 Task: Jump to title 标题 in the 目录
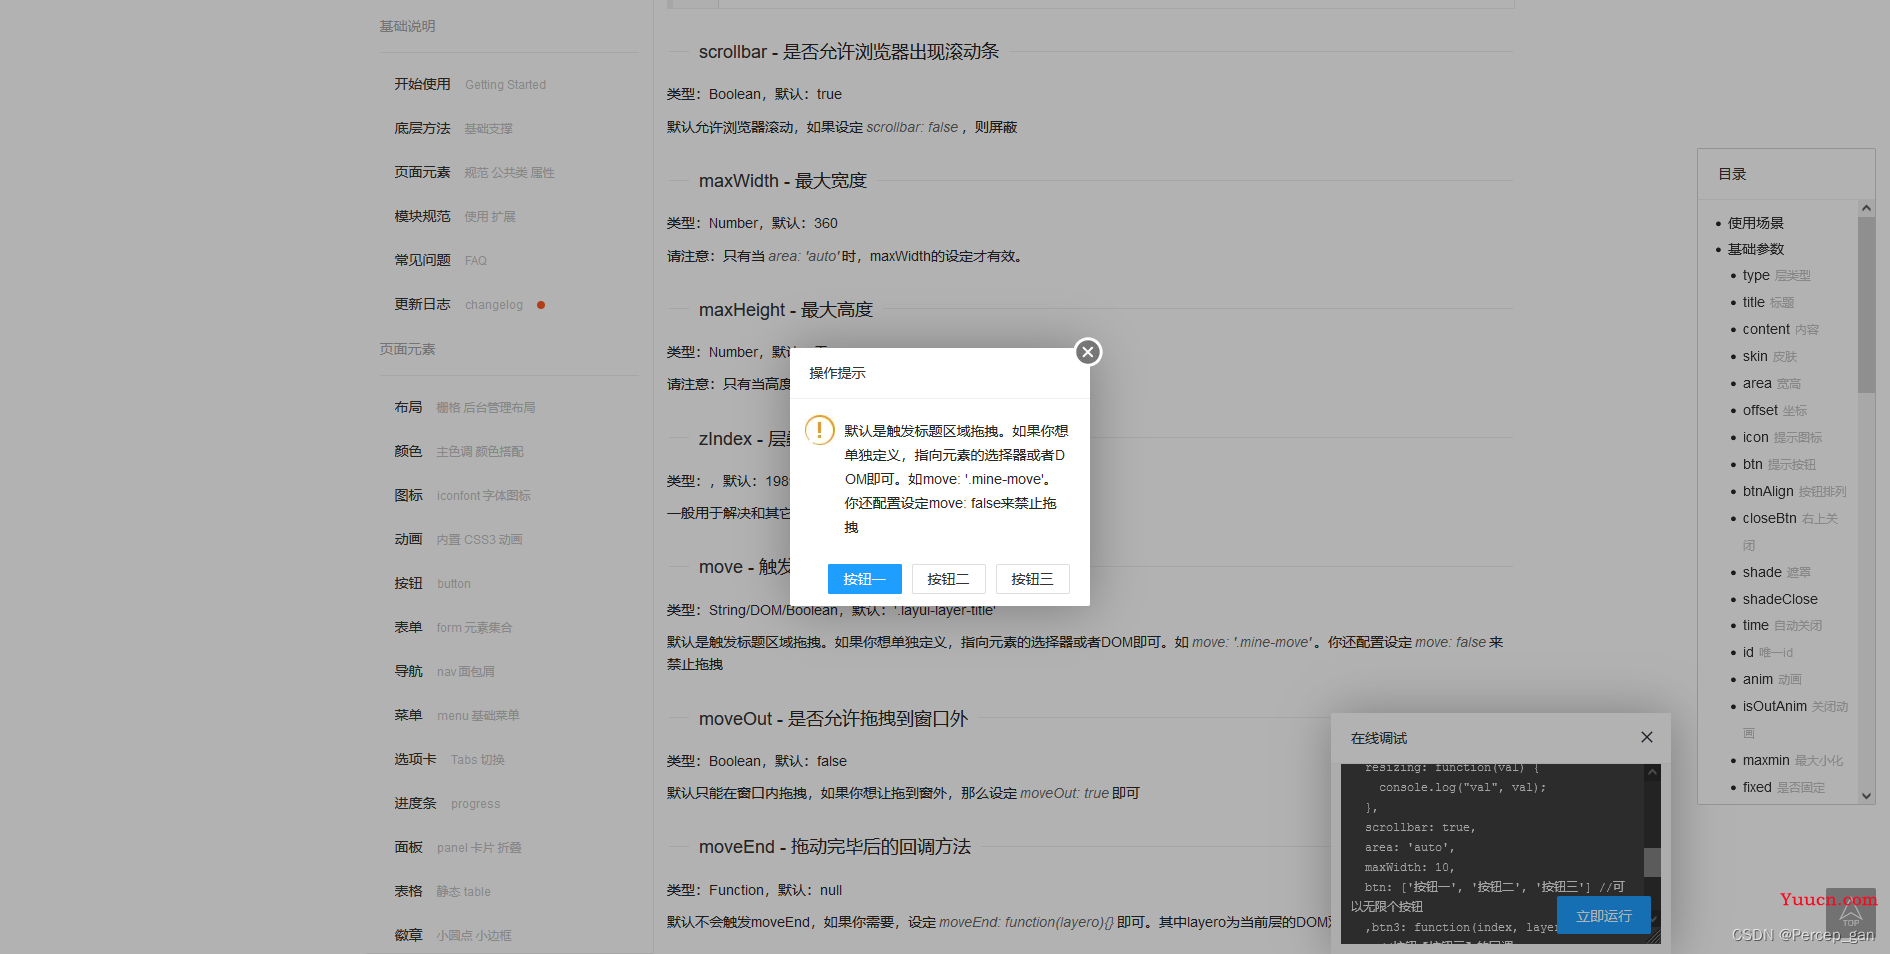pyautogui.click(x=1768, y=302)
